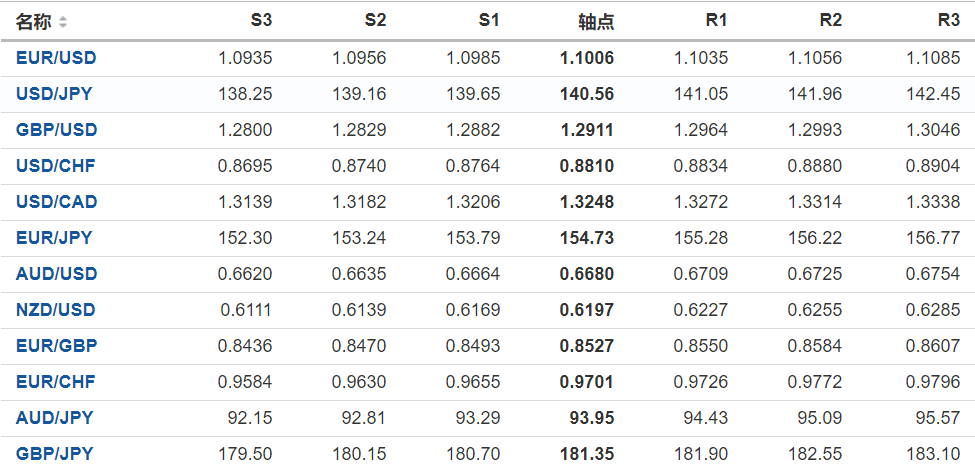Open the NZD/USD pair link

(x=56, y=310)
